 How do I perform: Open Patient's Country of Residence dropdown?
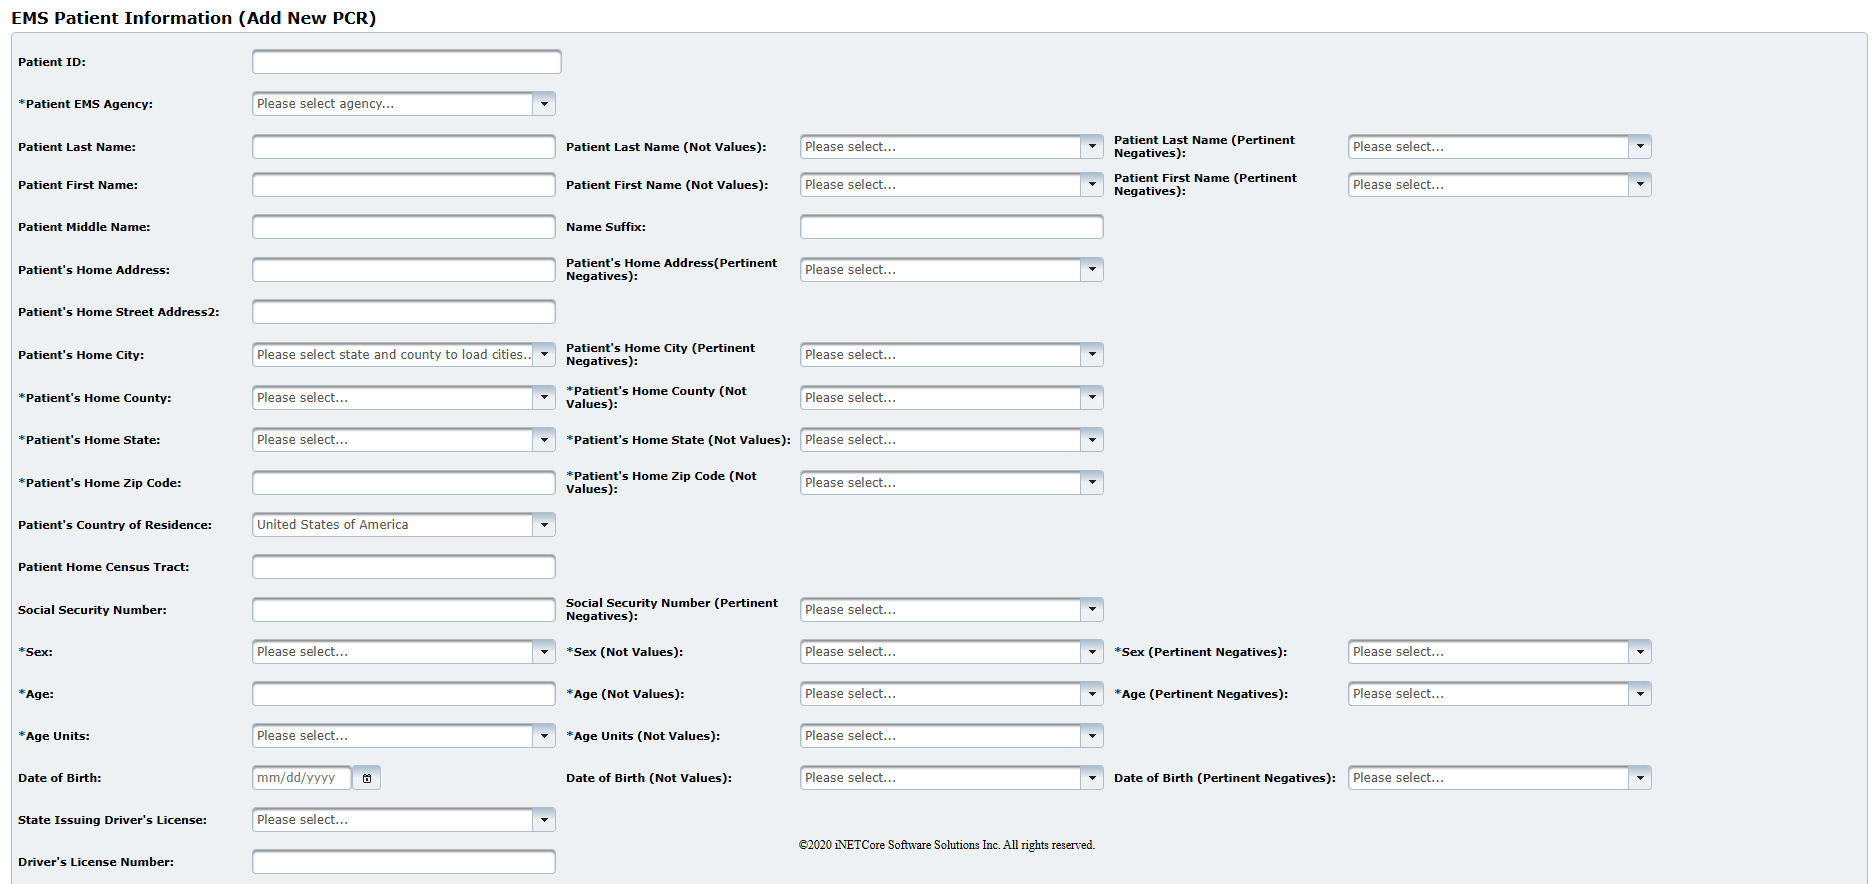tap(404, 525)
